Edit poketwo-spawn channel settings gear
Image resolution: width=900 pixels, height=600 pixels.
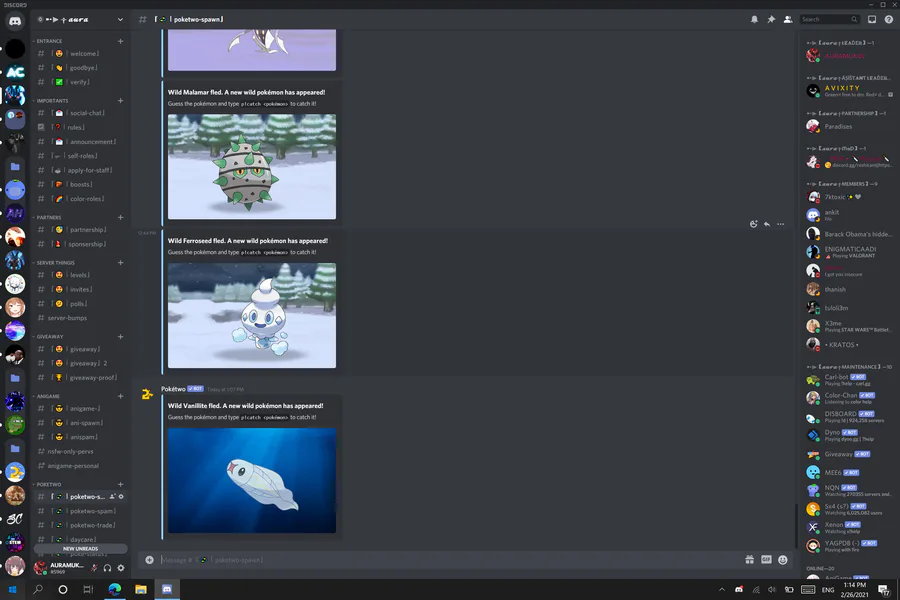121,497
